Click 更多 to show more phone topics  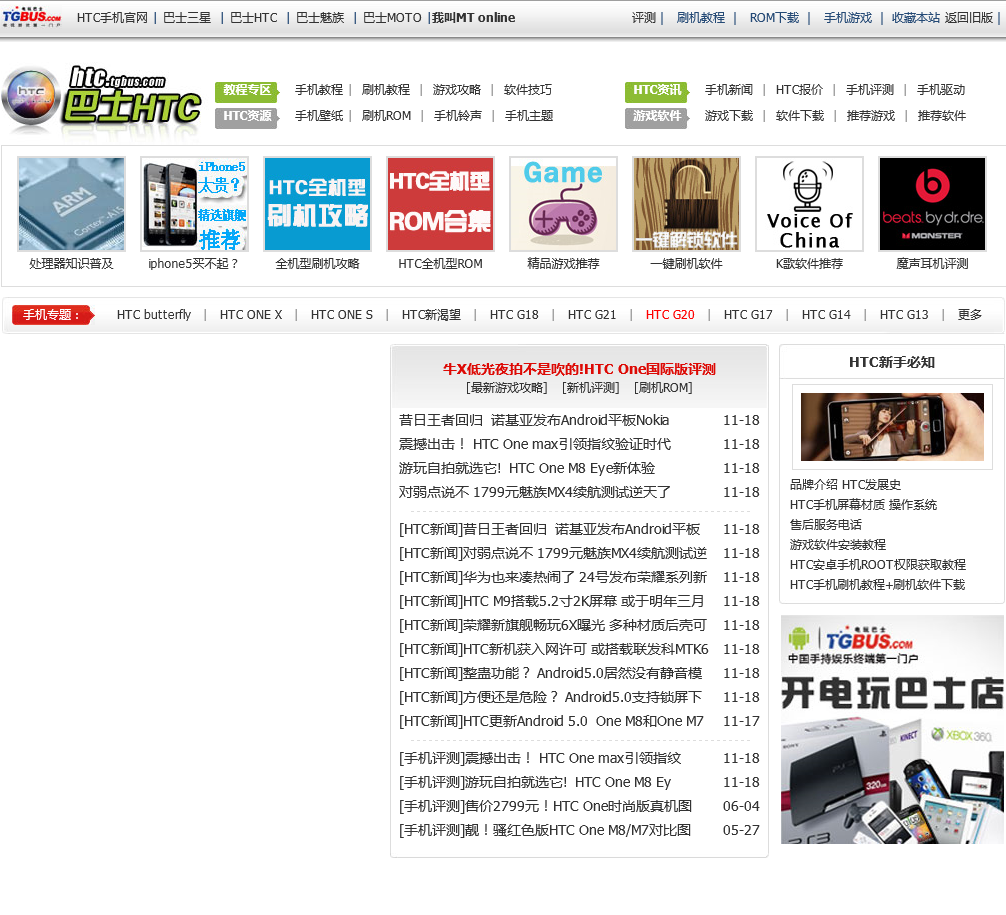tap(969, 315)
